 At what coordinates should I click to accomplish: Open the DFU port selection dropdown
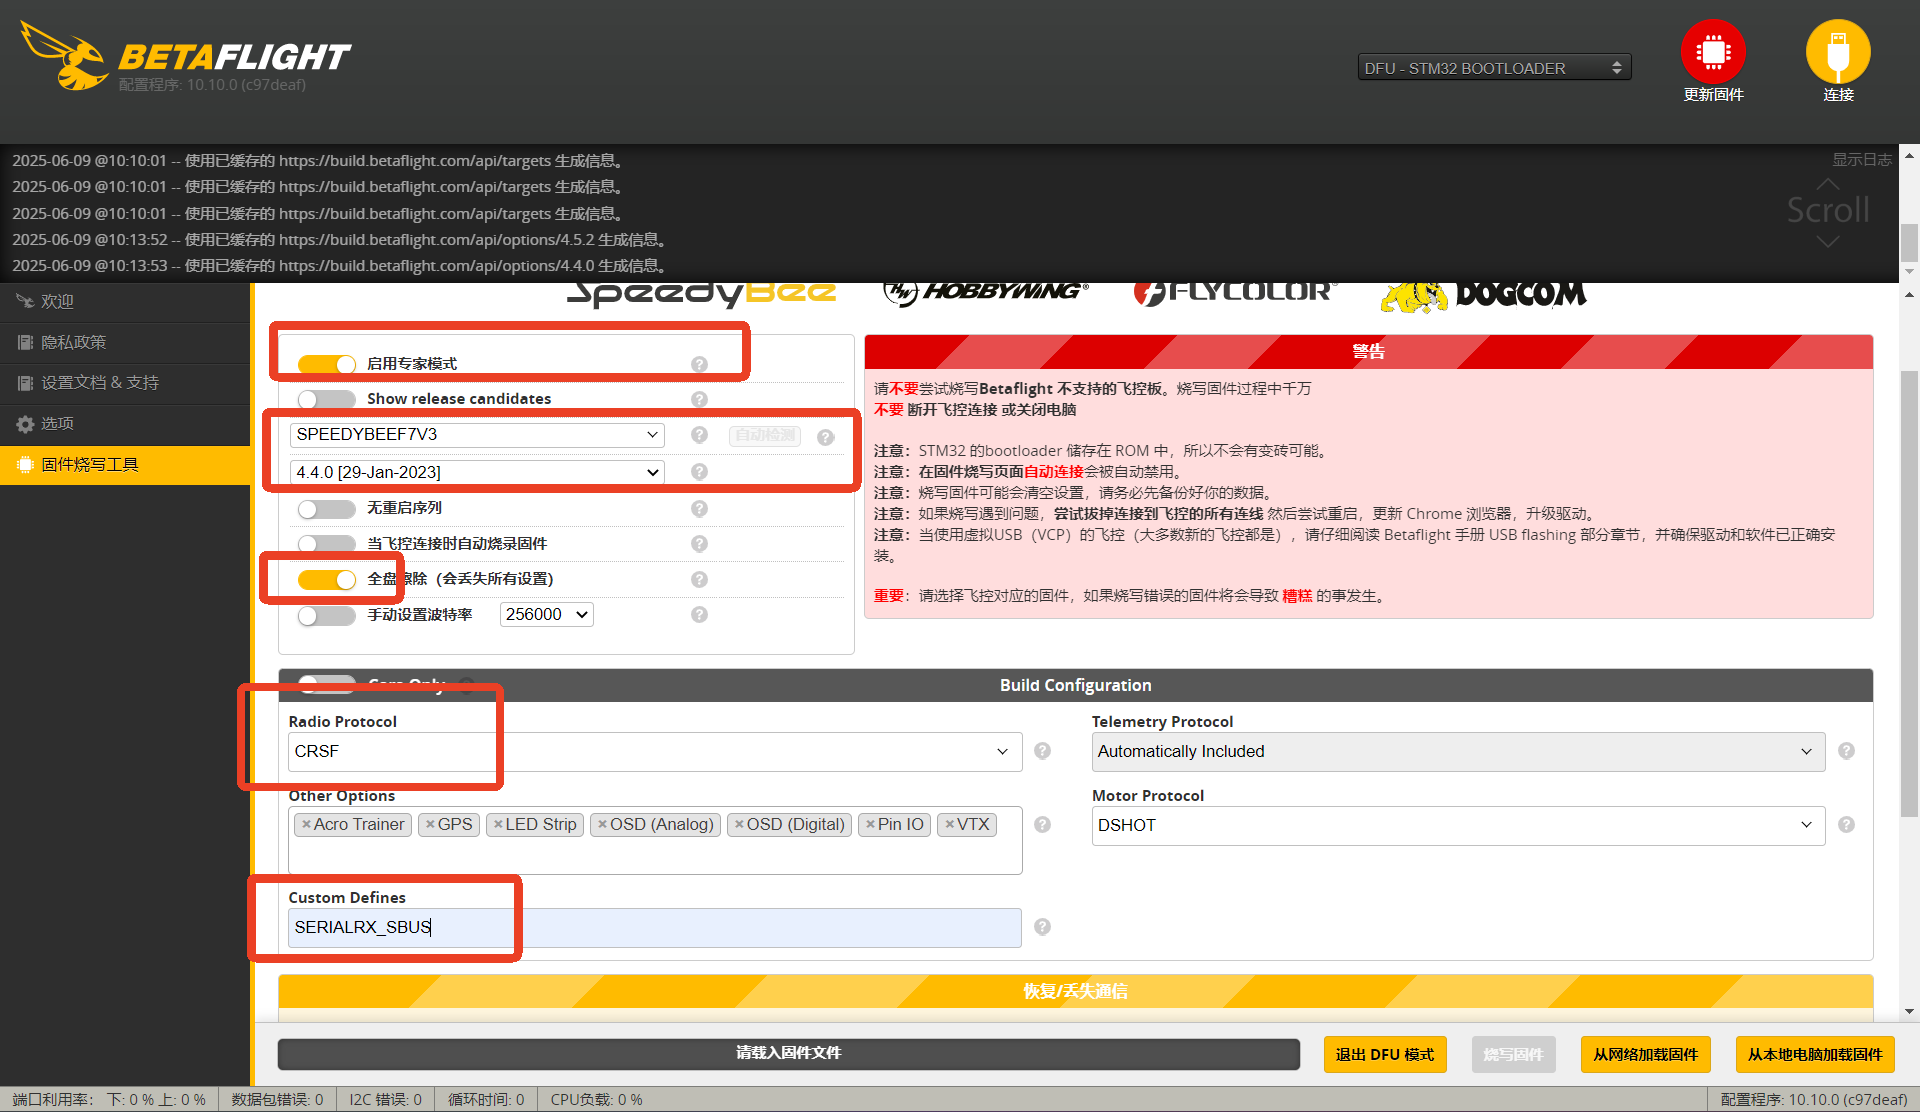coord(1493,68)
